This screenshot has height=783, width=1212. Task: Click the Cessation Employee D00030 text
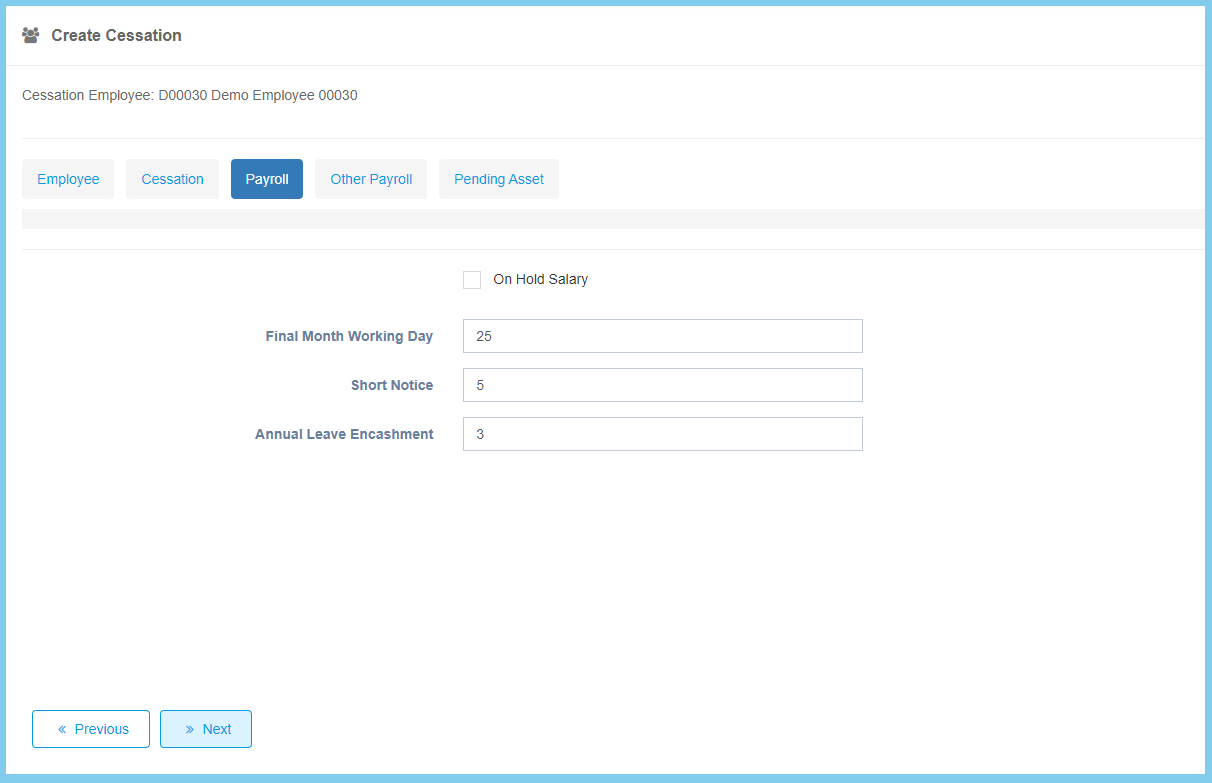pyautogui.click(x=190, y=96)
